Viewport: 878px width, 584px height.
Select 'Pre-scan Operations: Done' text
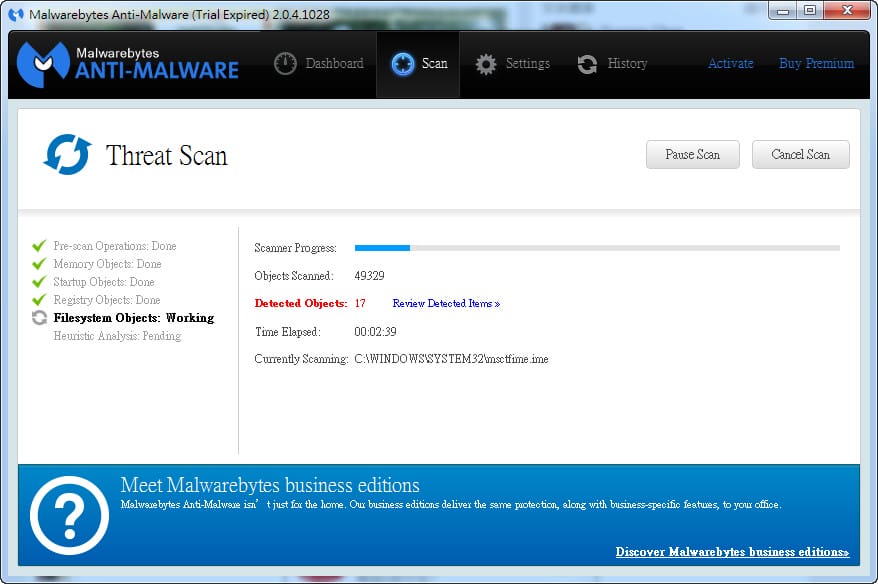(x=115, y=246)
